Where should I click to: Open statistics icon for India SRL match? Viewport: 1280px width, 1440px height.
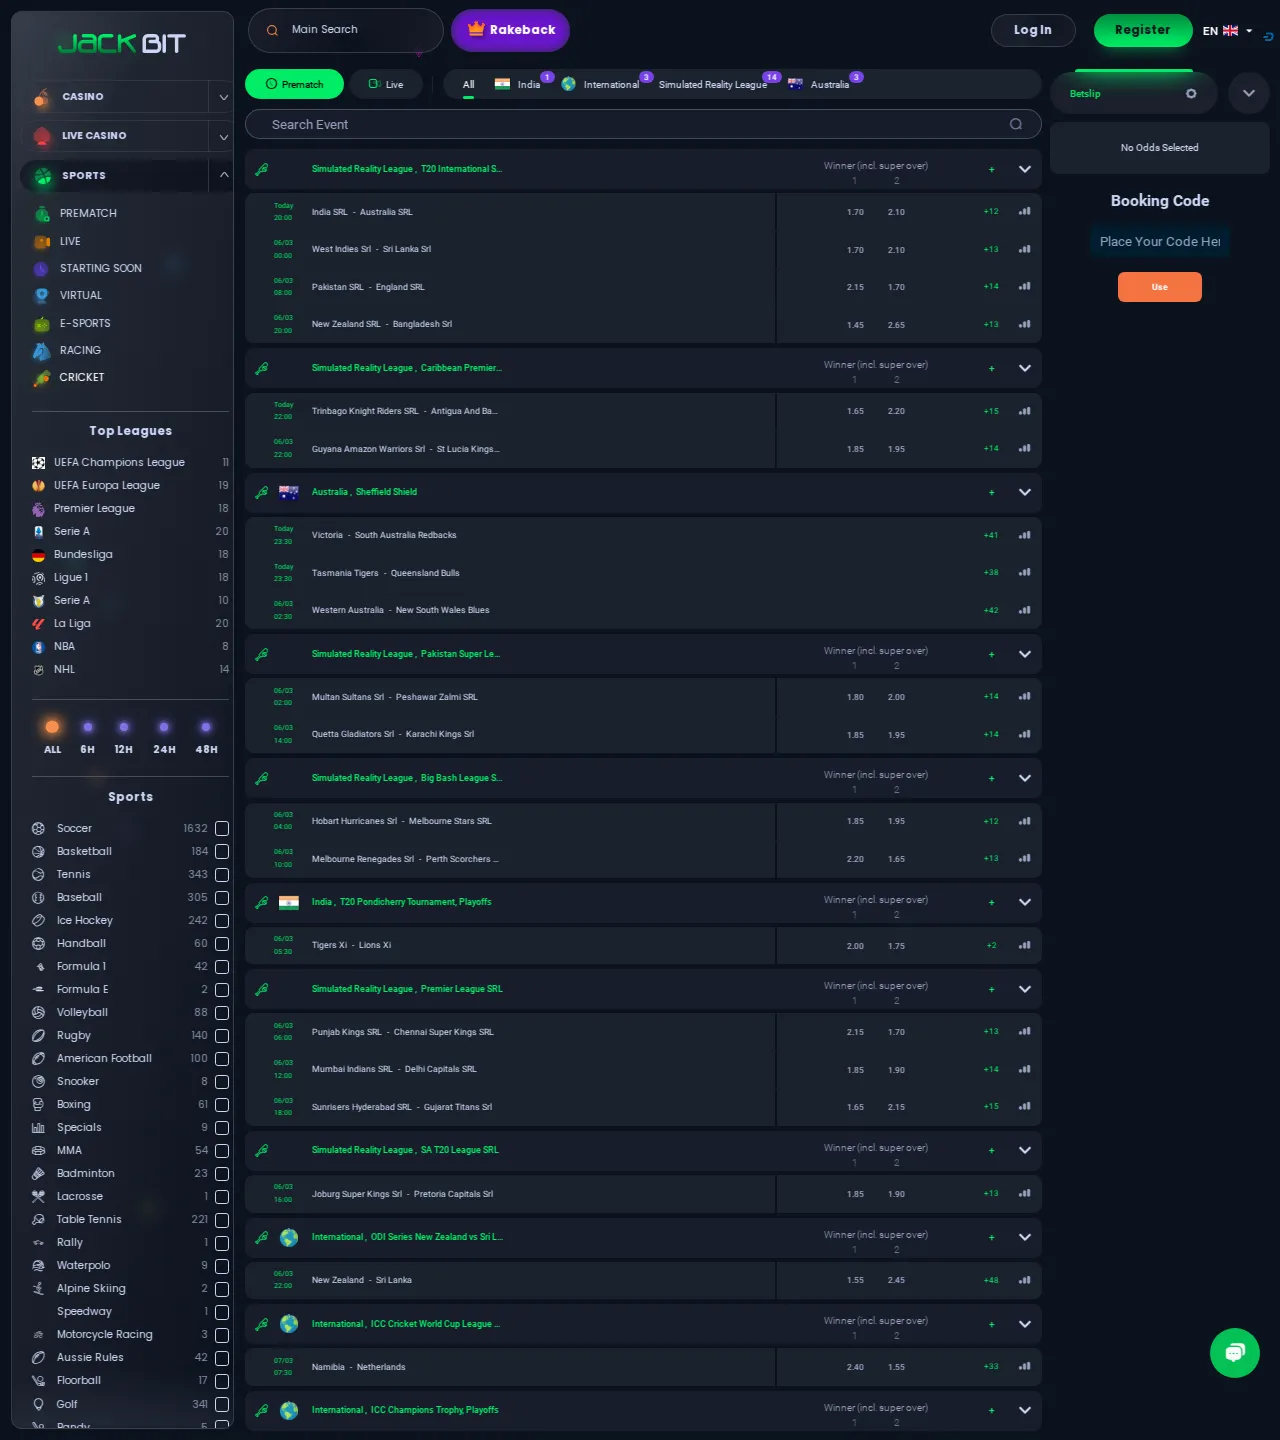pos(1025,211)
